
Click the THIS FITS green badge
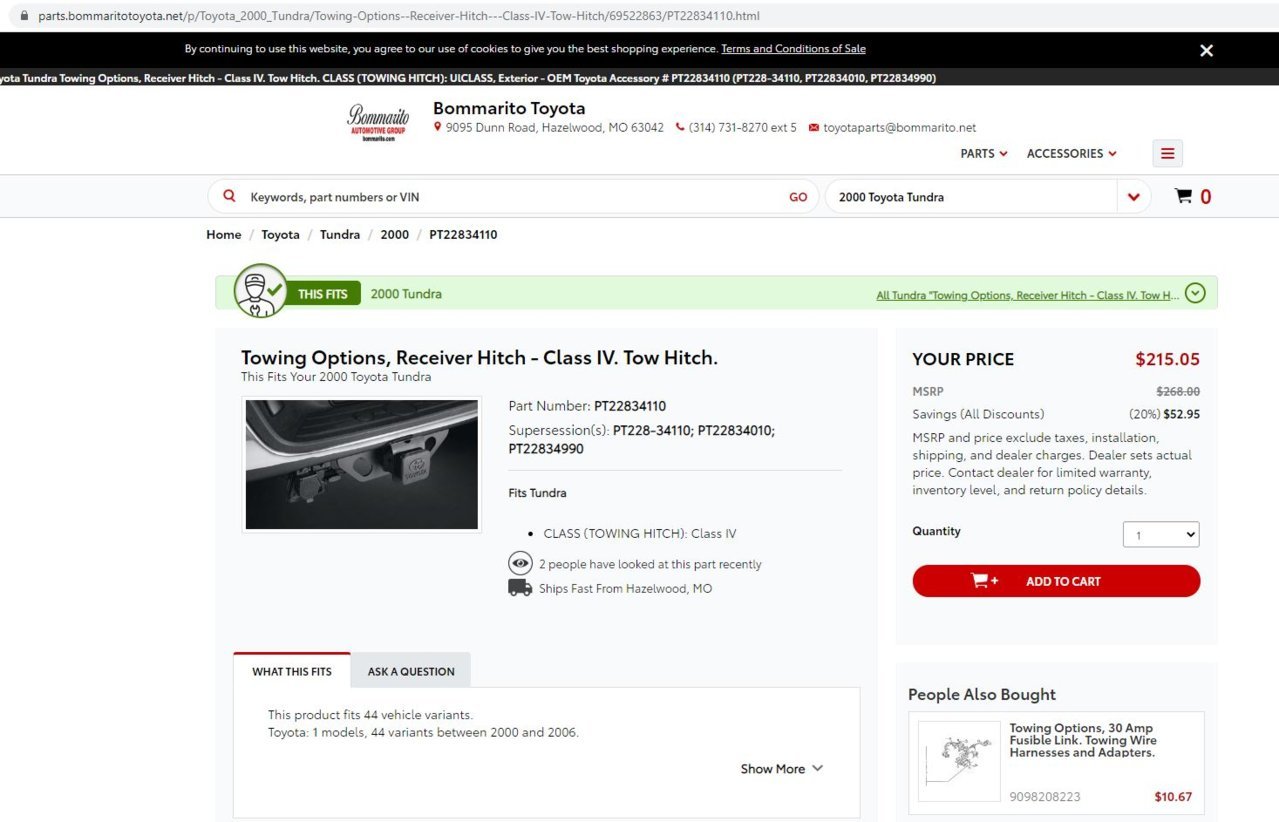click(323, 294)
